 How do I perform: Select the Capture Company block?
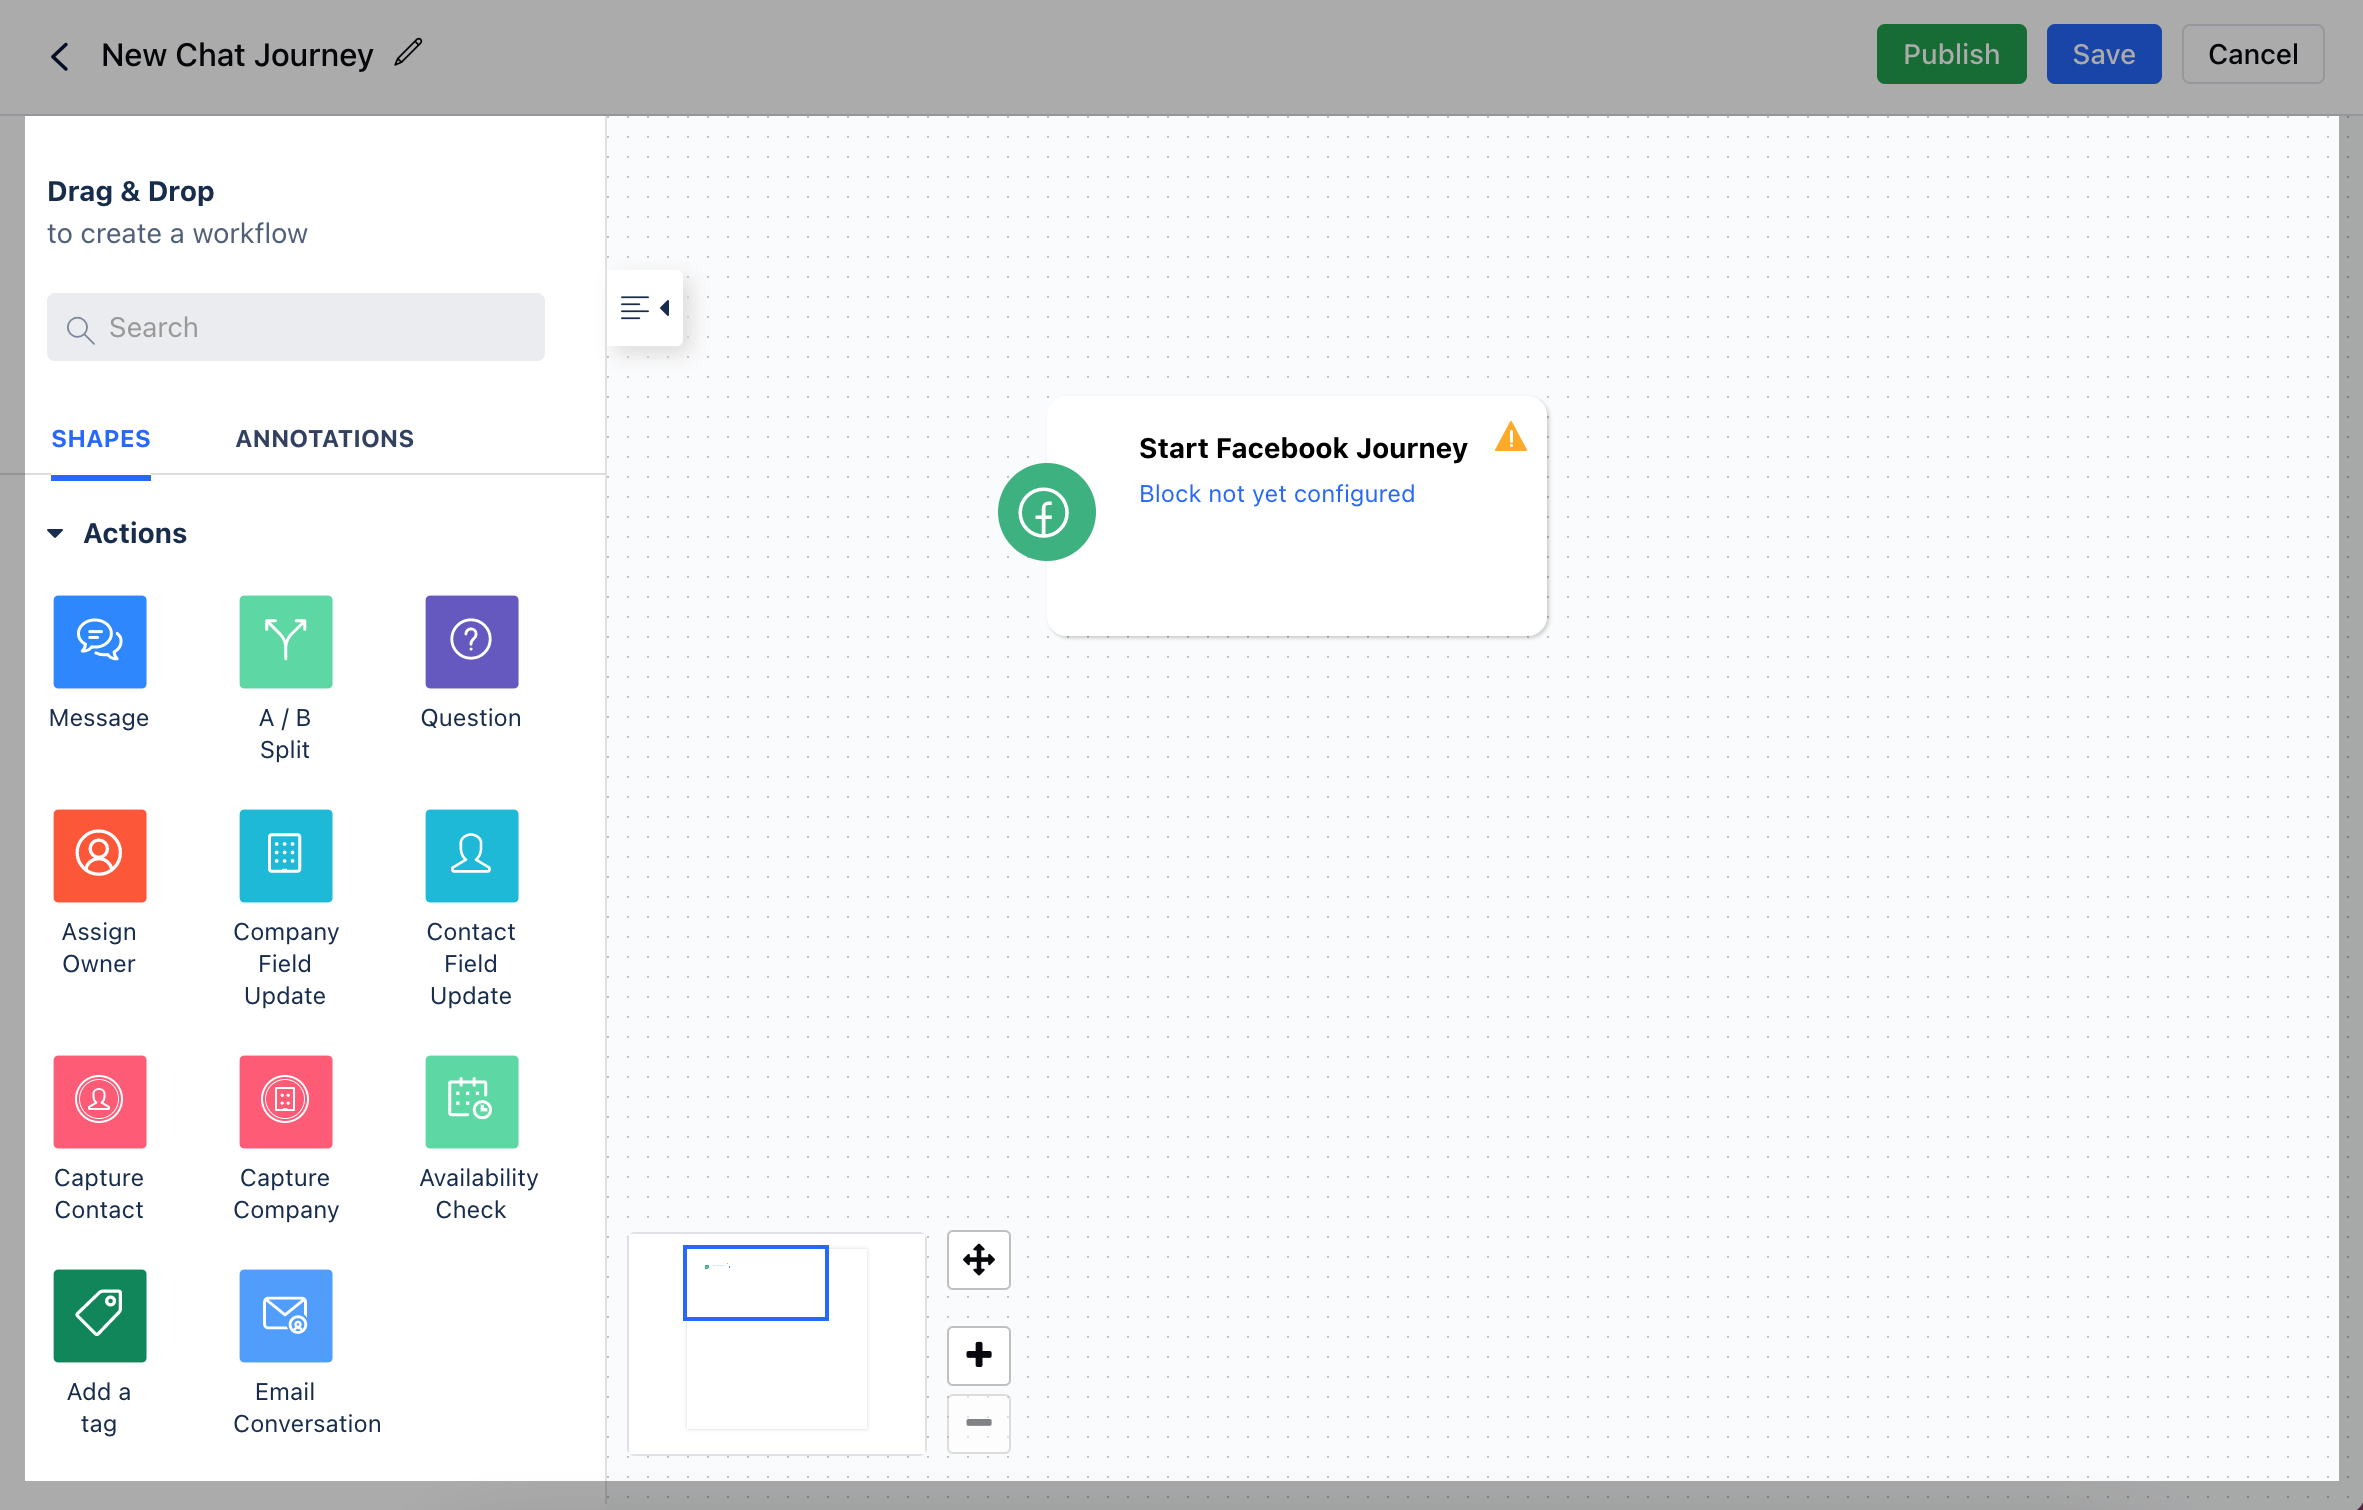285,1102
